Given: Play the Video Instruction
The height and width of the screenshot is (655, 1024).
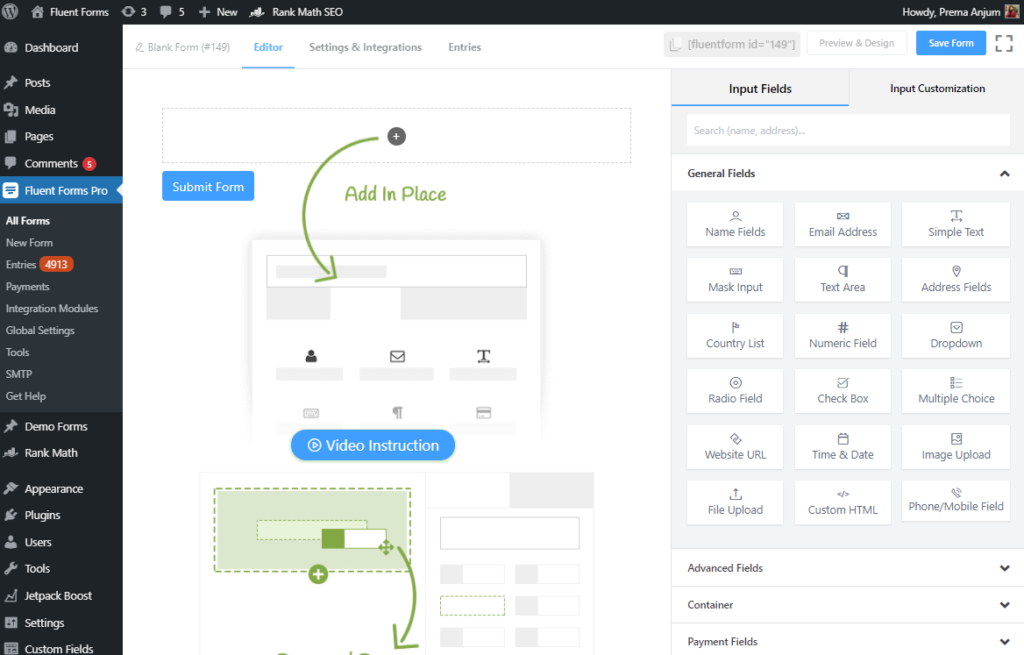Looking at the screenshot, I should point(373,446).
